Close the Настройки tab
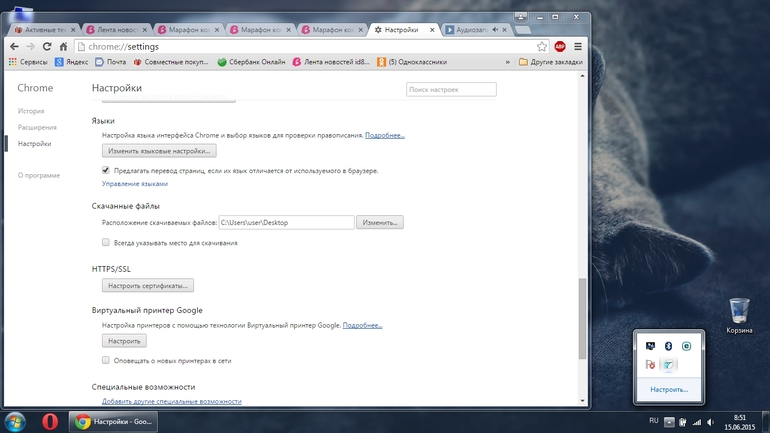This screenshot has height=433, width=770. click(432, 29)
